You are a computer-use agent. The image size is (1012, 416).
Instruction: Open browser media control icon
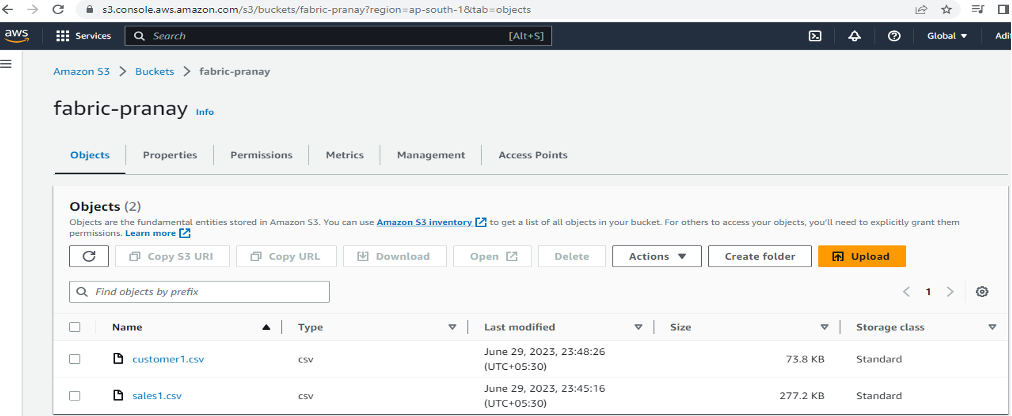[978, 10]
